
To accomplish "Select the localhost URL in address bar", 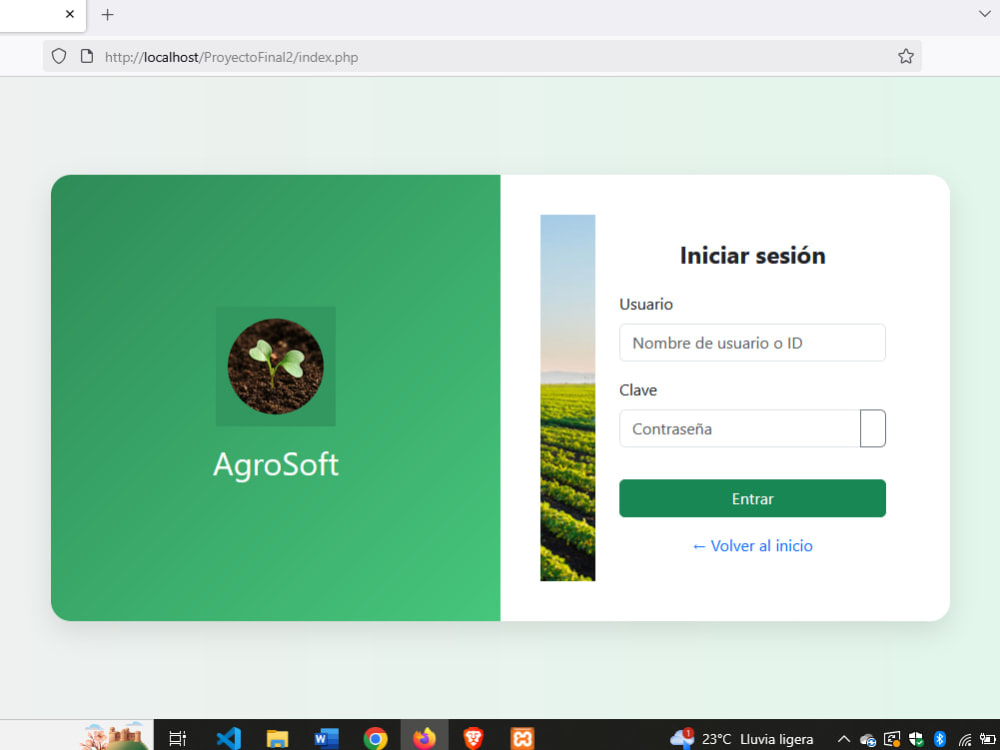I will click(232, 57).
